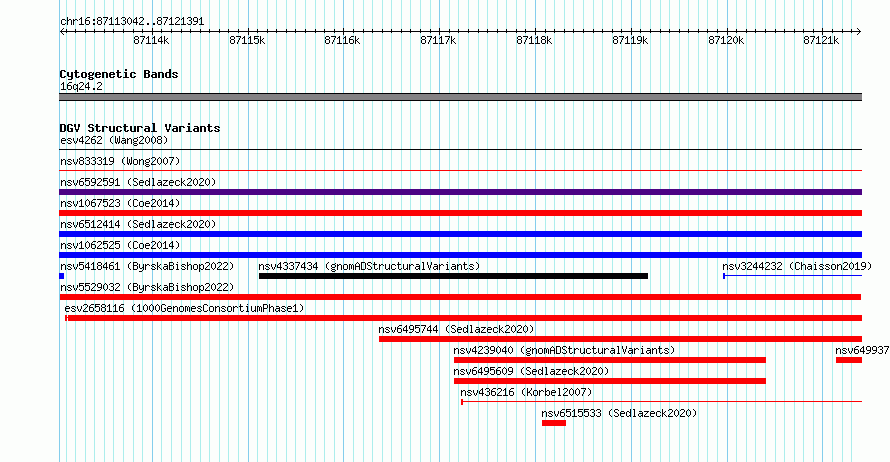Open the esv2658116 (1000GenomesConsortiumPhase1) label
Viewport: 890px width, 462px height.
click(x=184, y=308)
